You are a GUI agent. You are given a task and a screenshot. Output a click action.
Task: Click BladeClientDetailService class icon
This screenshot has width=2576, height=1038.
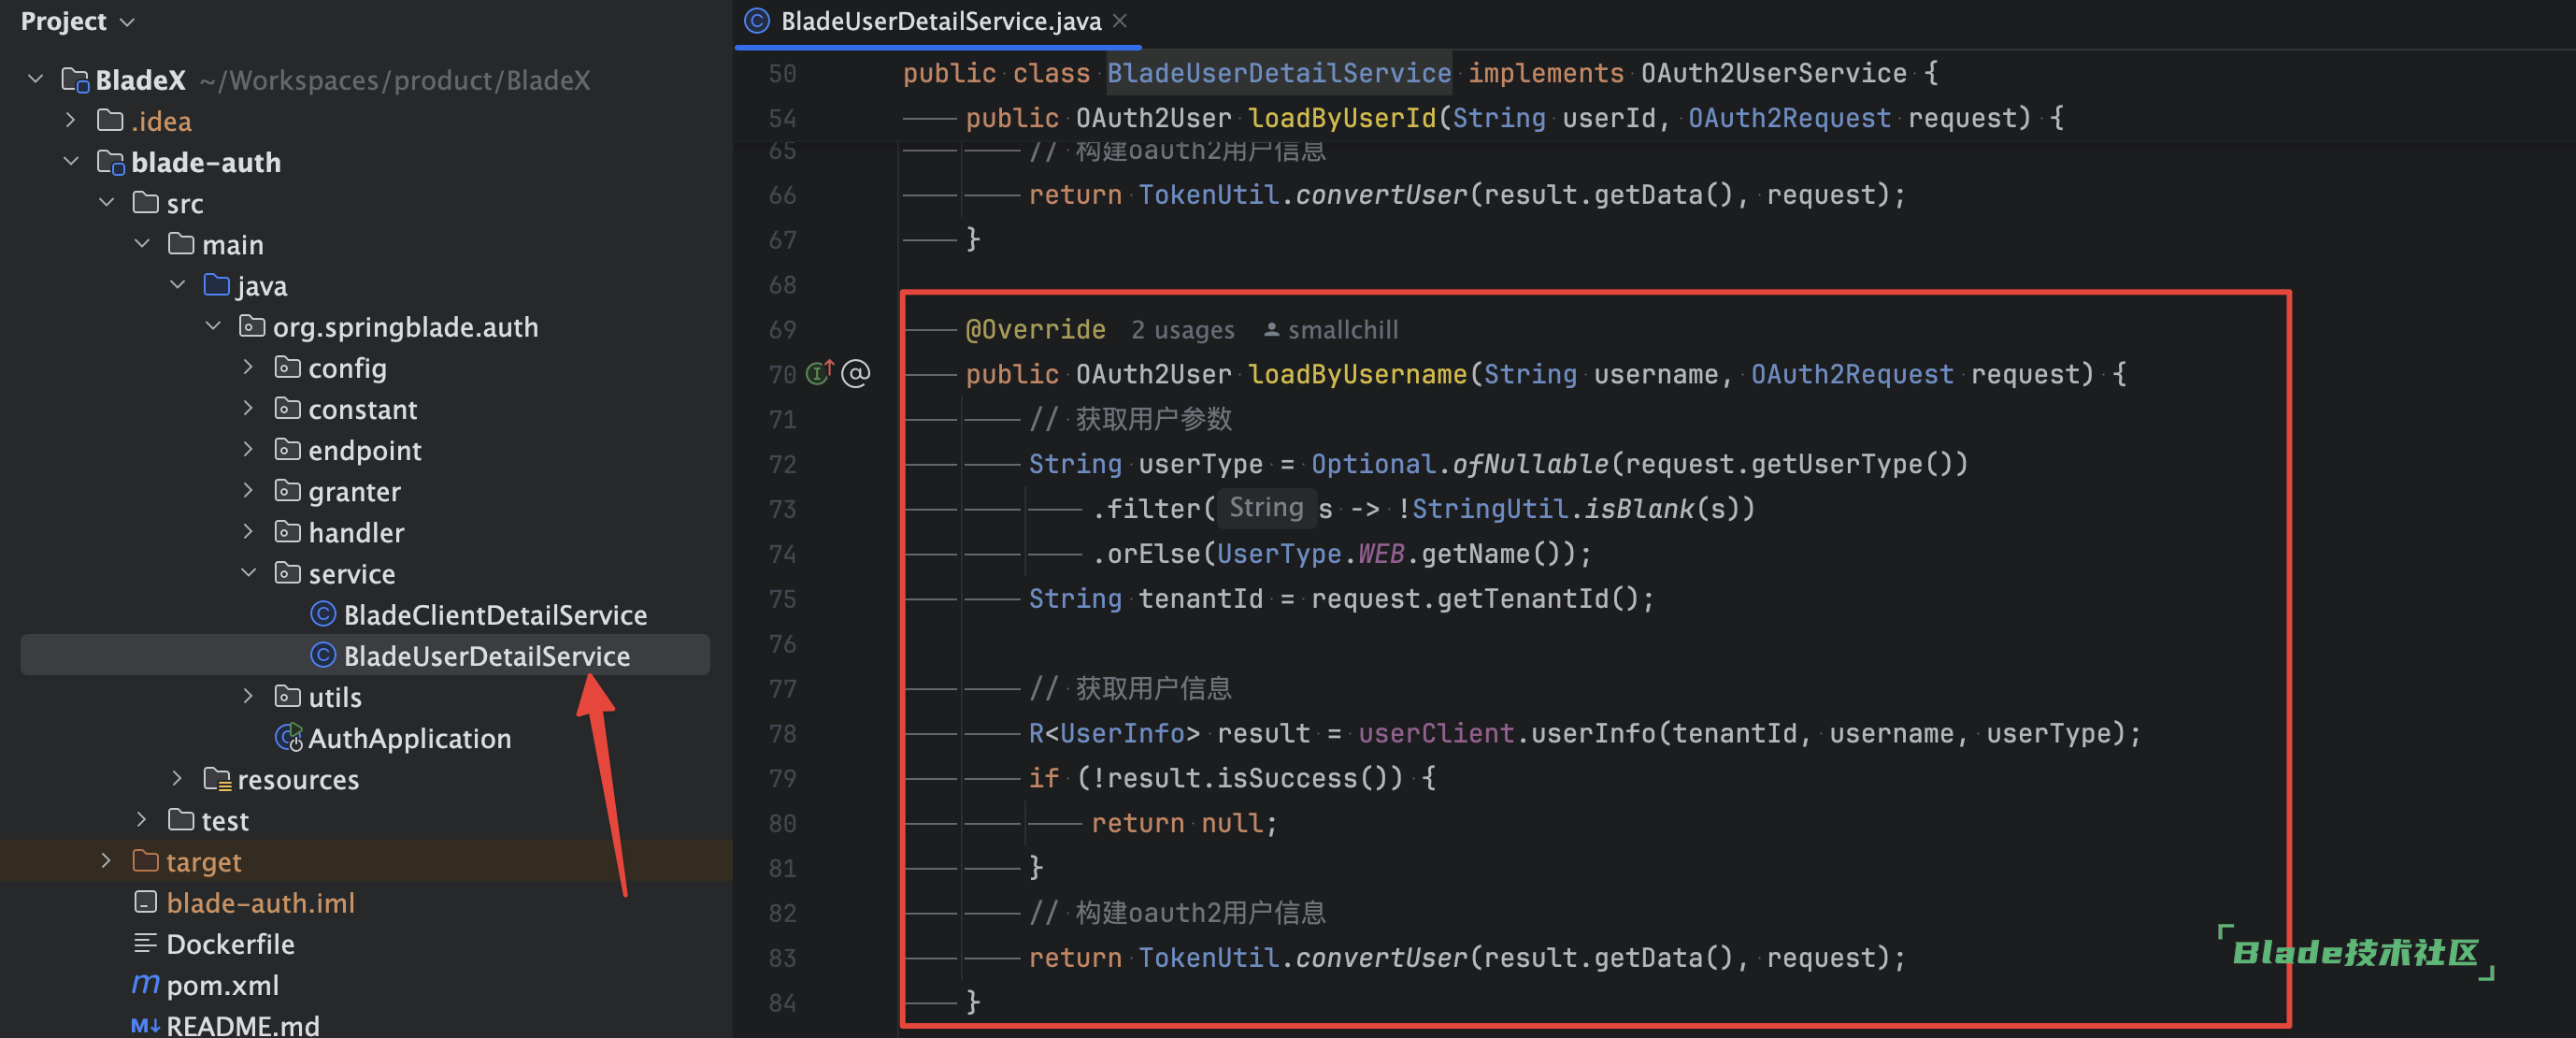[x=323, y=613]
